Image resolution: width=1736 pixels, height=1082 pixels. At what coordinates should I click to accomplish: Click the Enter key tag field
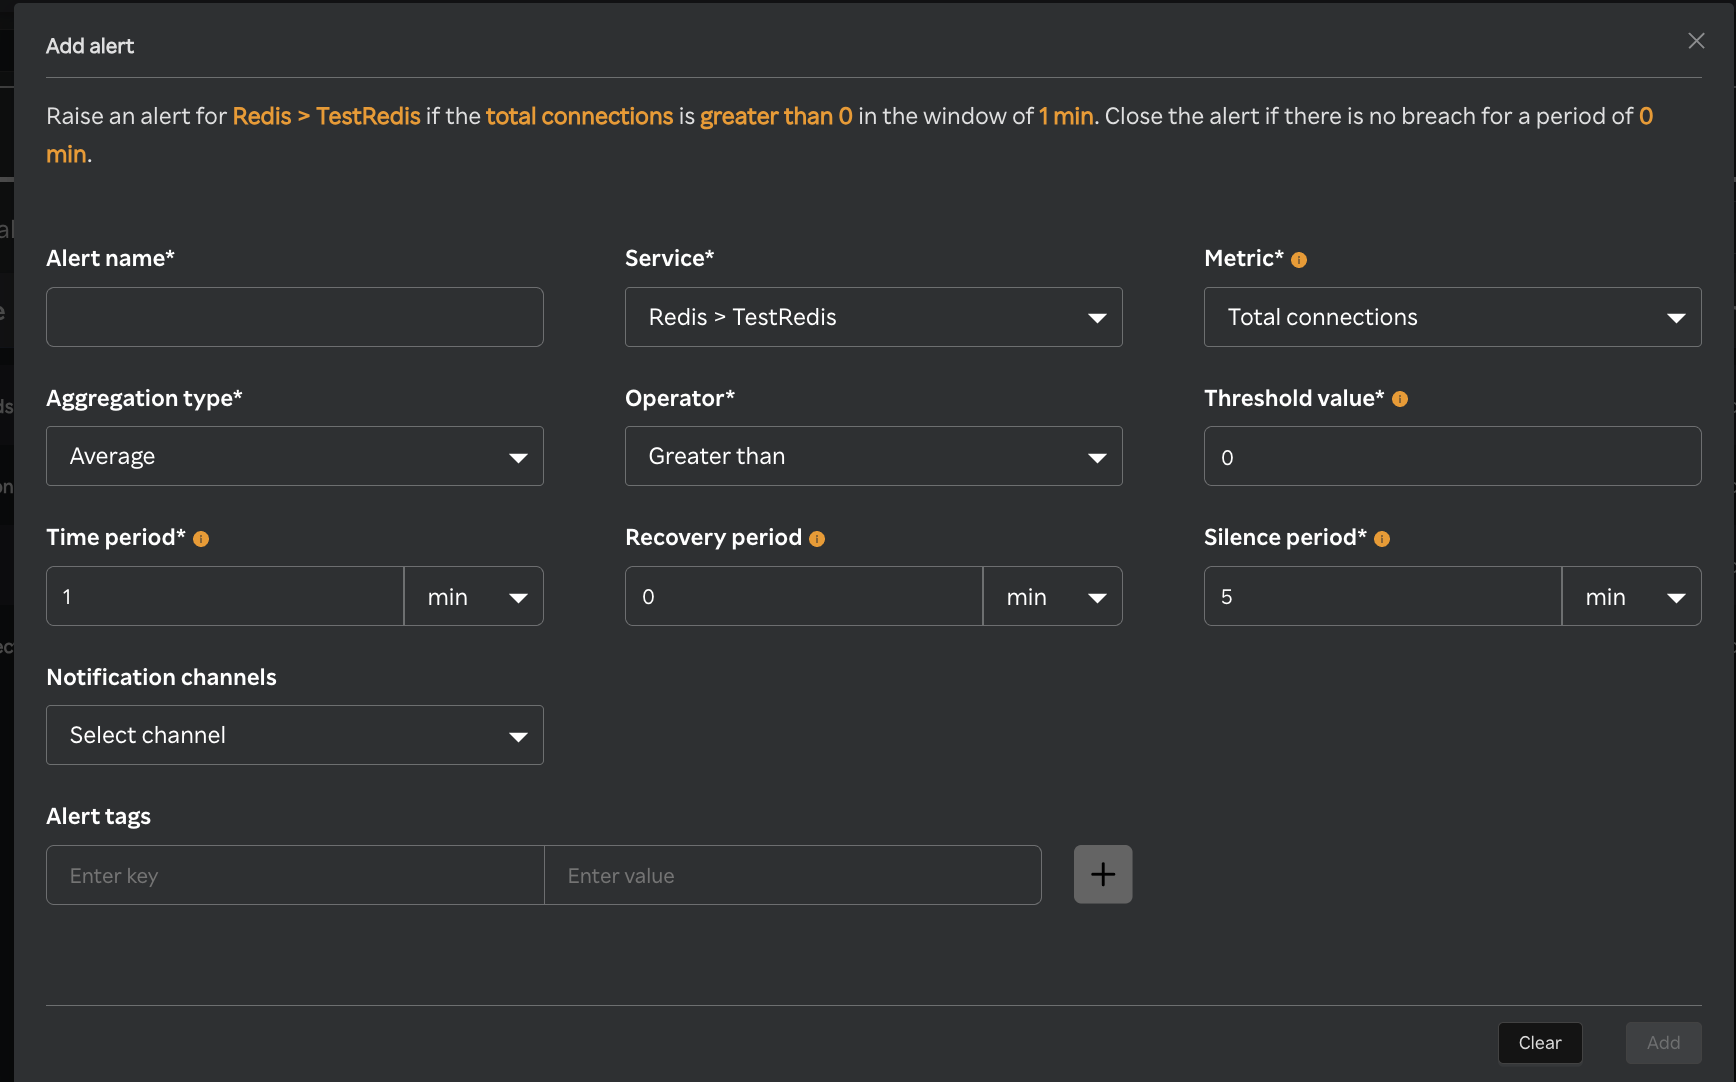click(295, 875)
